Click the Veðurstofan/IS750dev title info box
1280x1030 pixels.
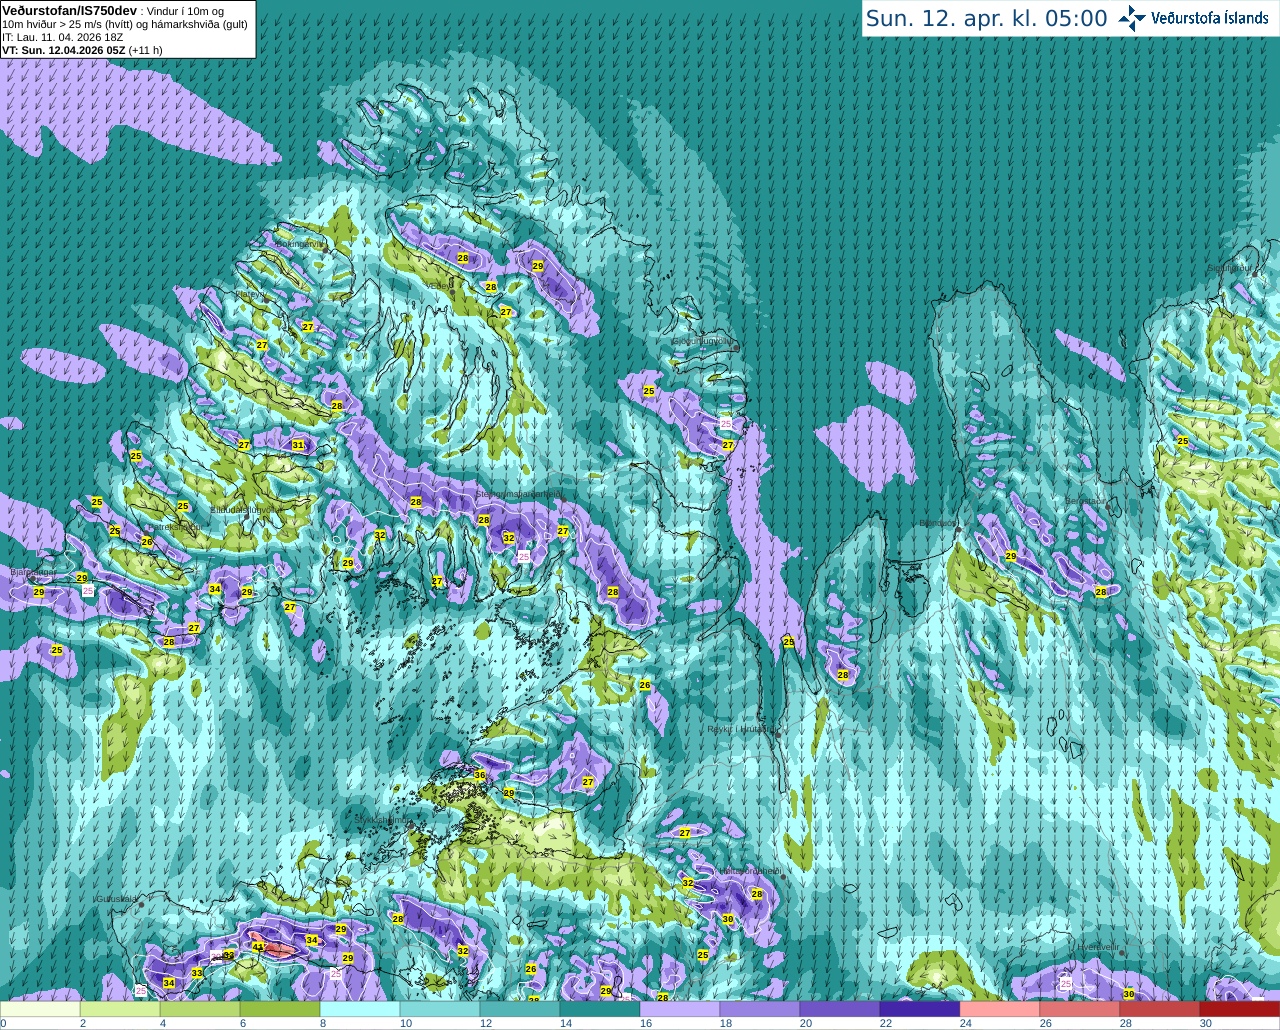tap(128, 29)
